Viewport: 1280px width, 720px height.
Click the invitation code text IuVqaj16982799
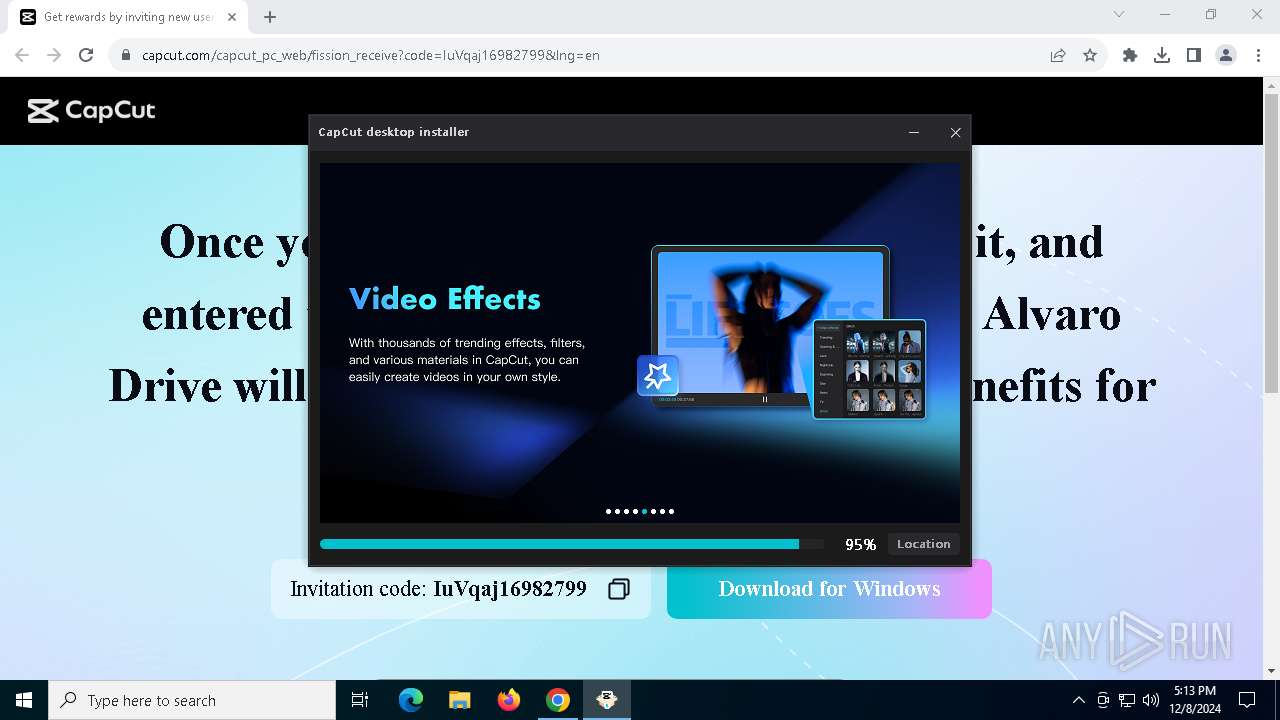510,589
